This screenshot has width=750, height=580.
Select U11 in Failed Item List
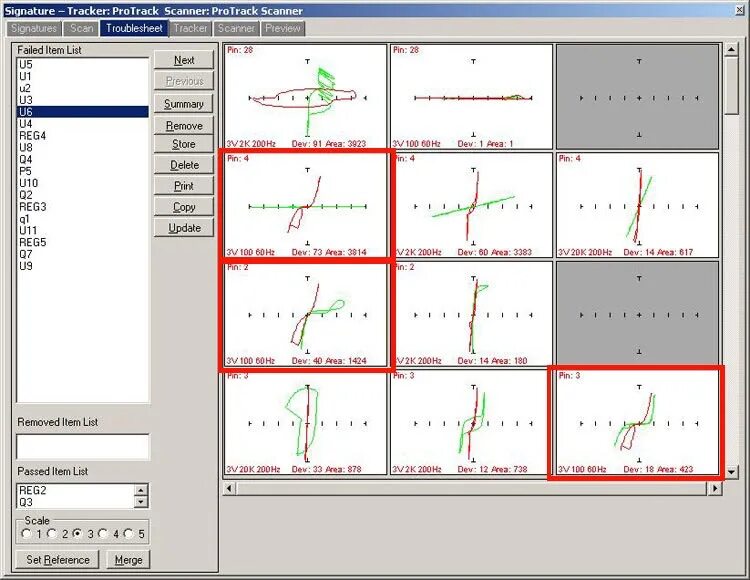[83, 230]
